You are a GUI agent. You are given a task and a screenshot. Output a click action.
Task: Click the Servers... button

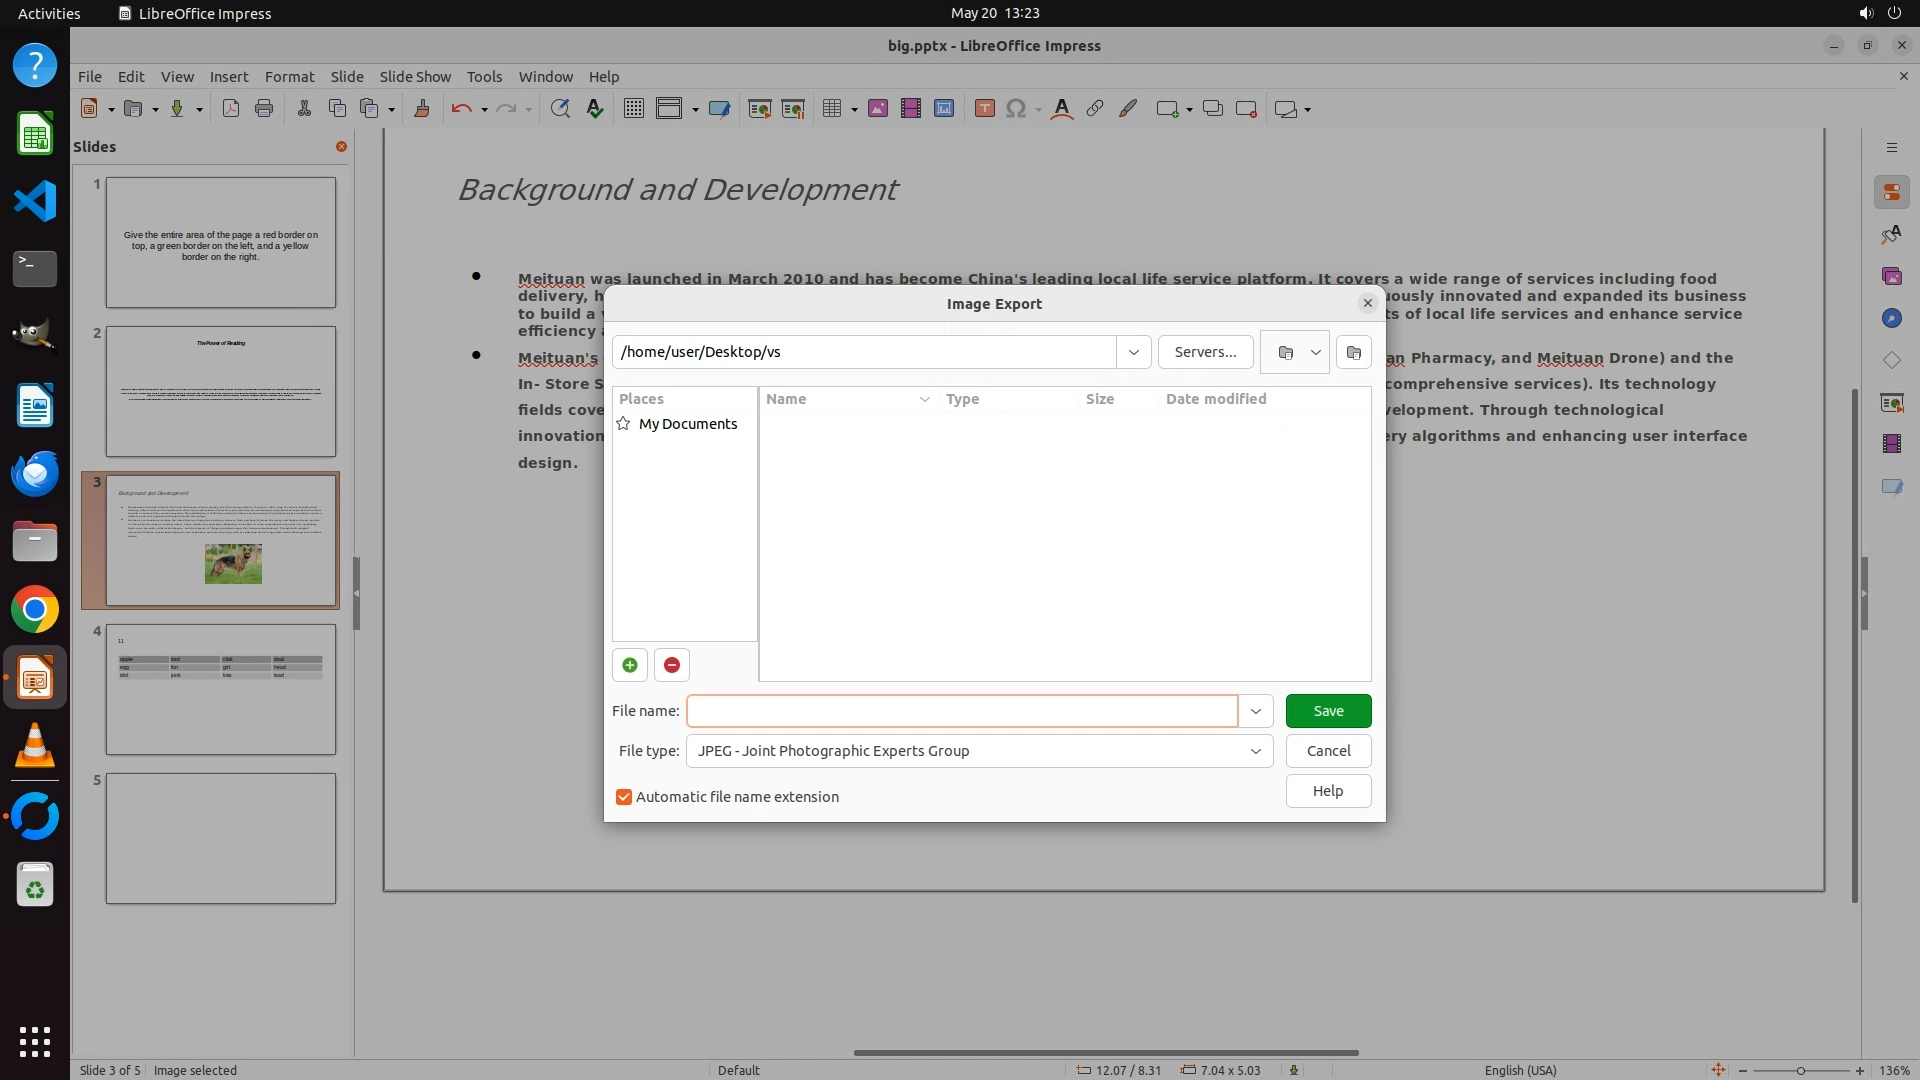(1205, 352)
